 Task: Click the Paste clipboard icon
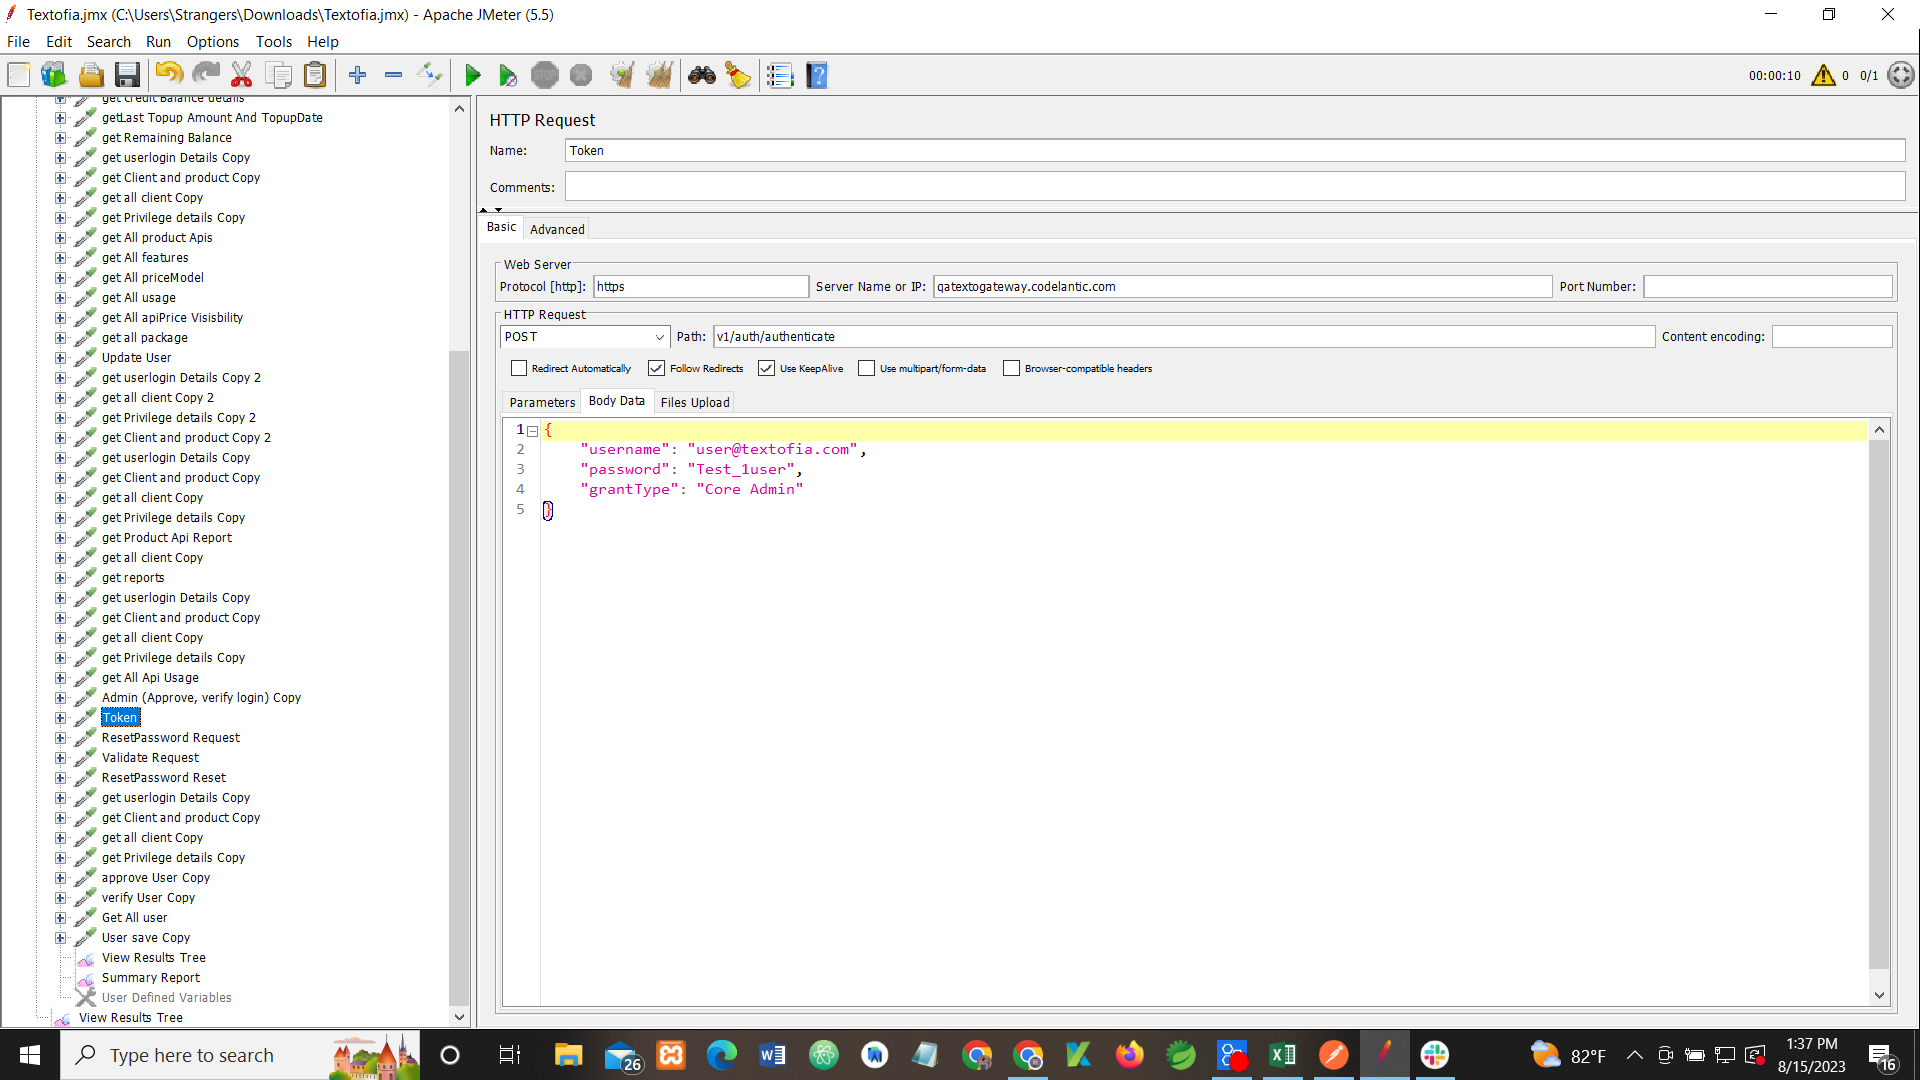pos(315,75)
